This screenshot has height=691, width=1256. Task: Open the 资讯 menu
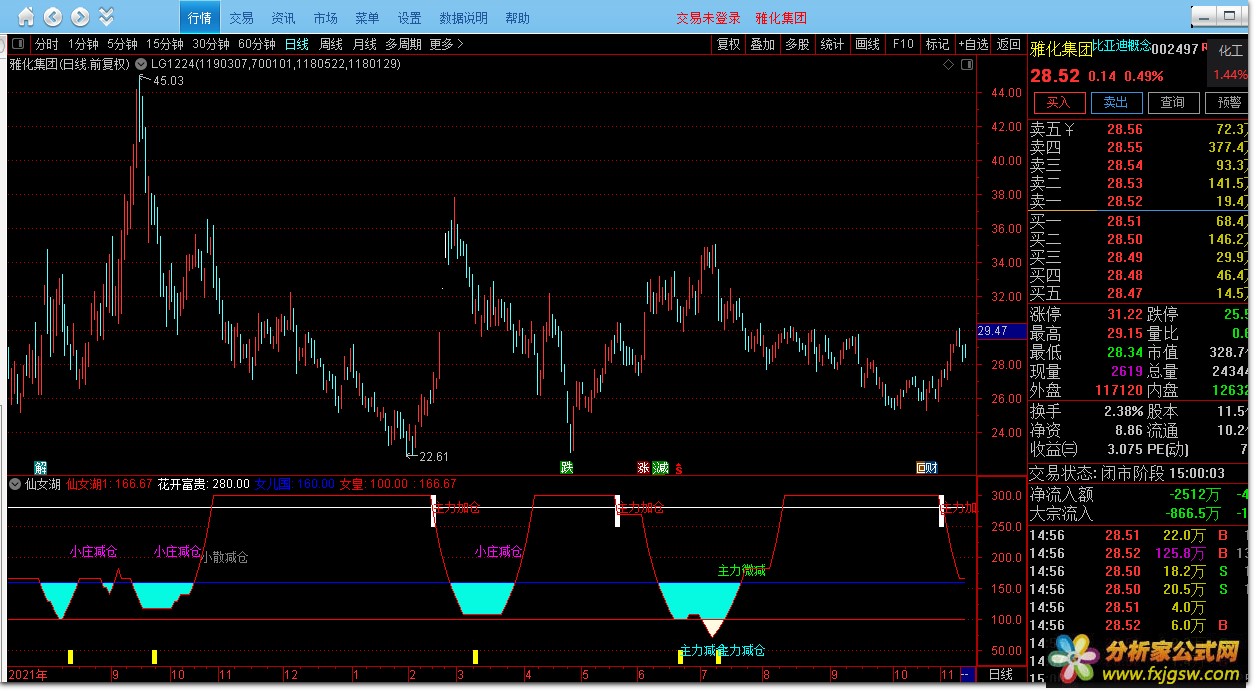pyautogui.click(x=283, y=18)
